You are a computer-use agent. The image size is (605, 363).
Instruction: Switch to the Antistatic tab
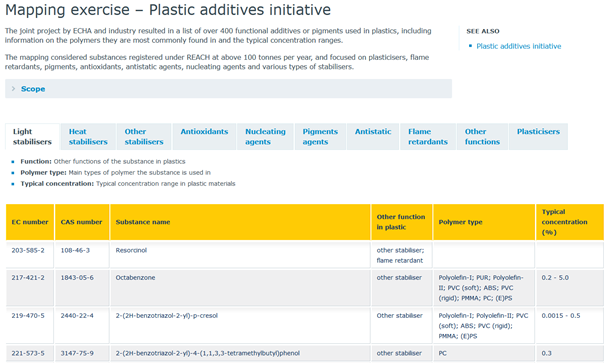click(373, 137)
